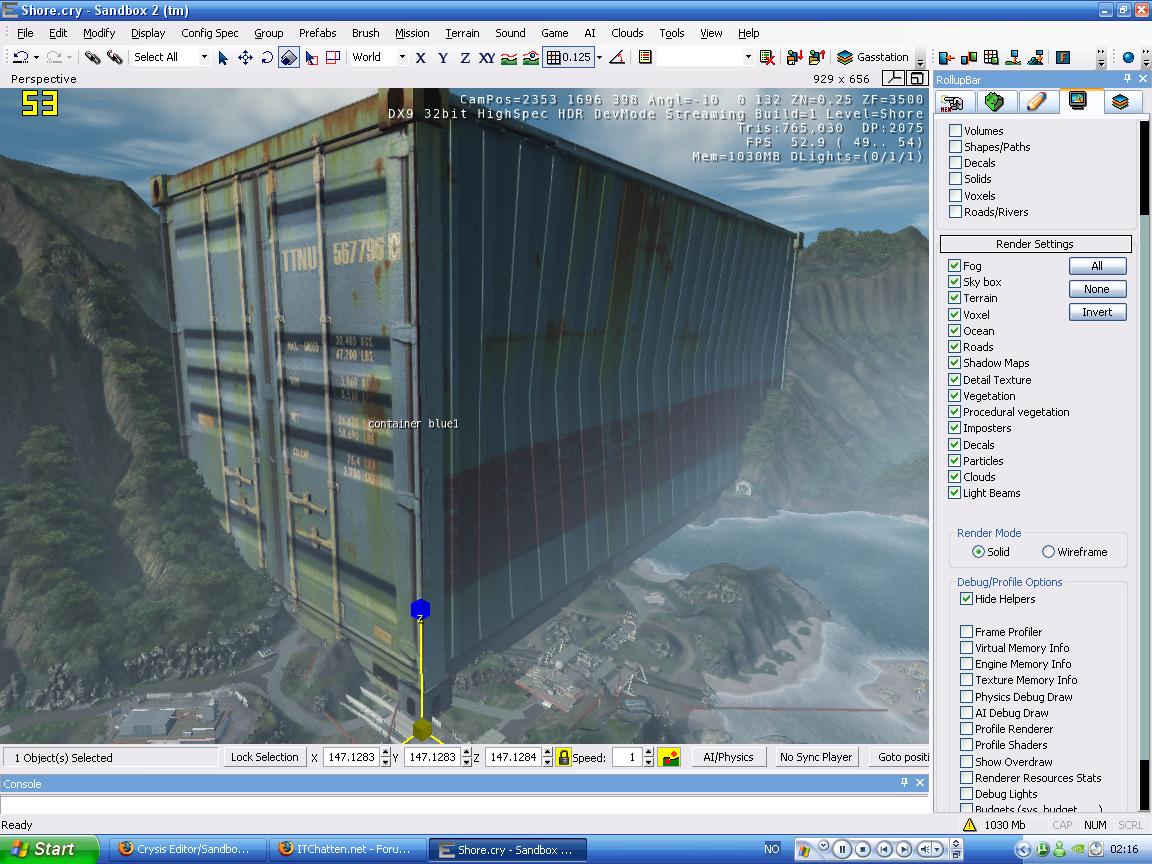
Task: Click the load selected objects icon
Action: tap(816, 57)
